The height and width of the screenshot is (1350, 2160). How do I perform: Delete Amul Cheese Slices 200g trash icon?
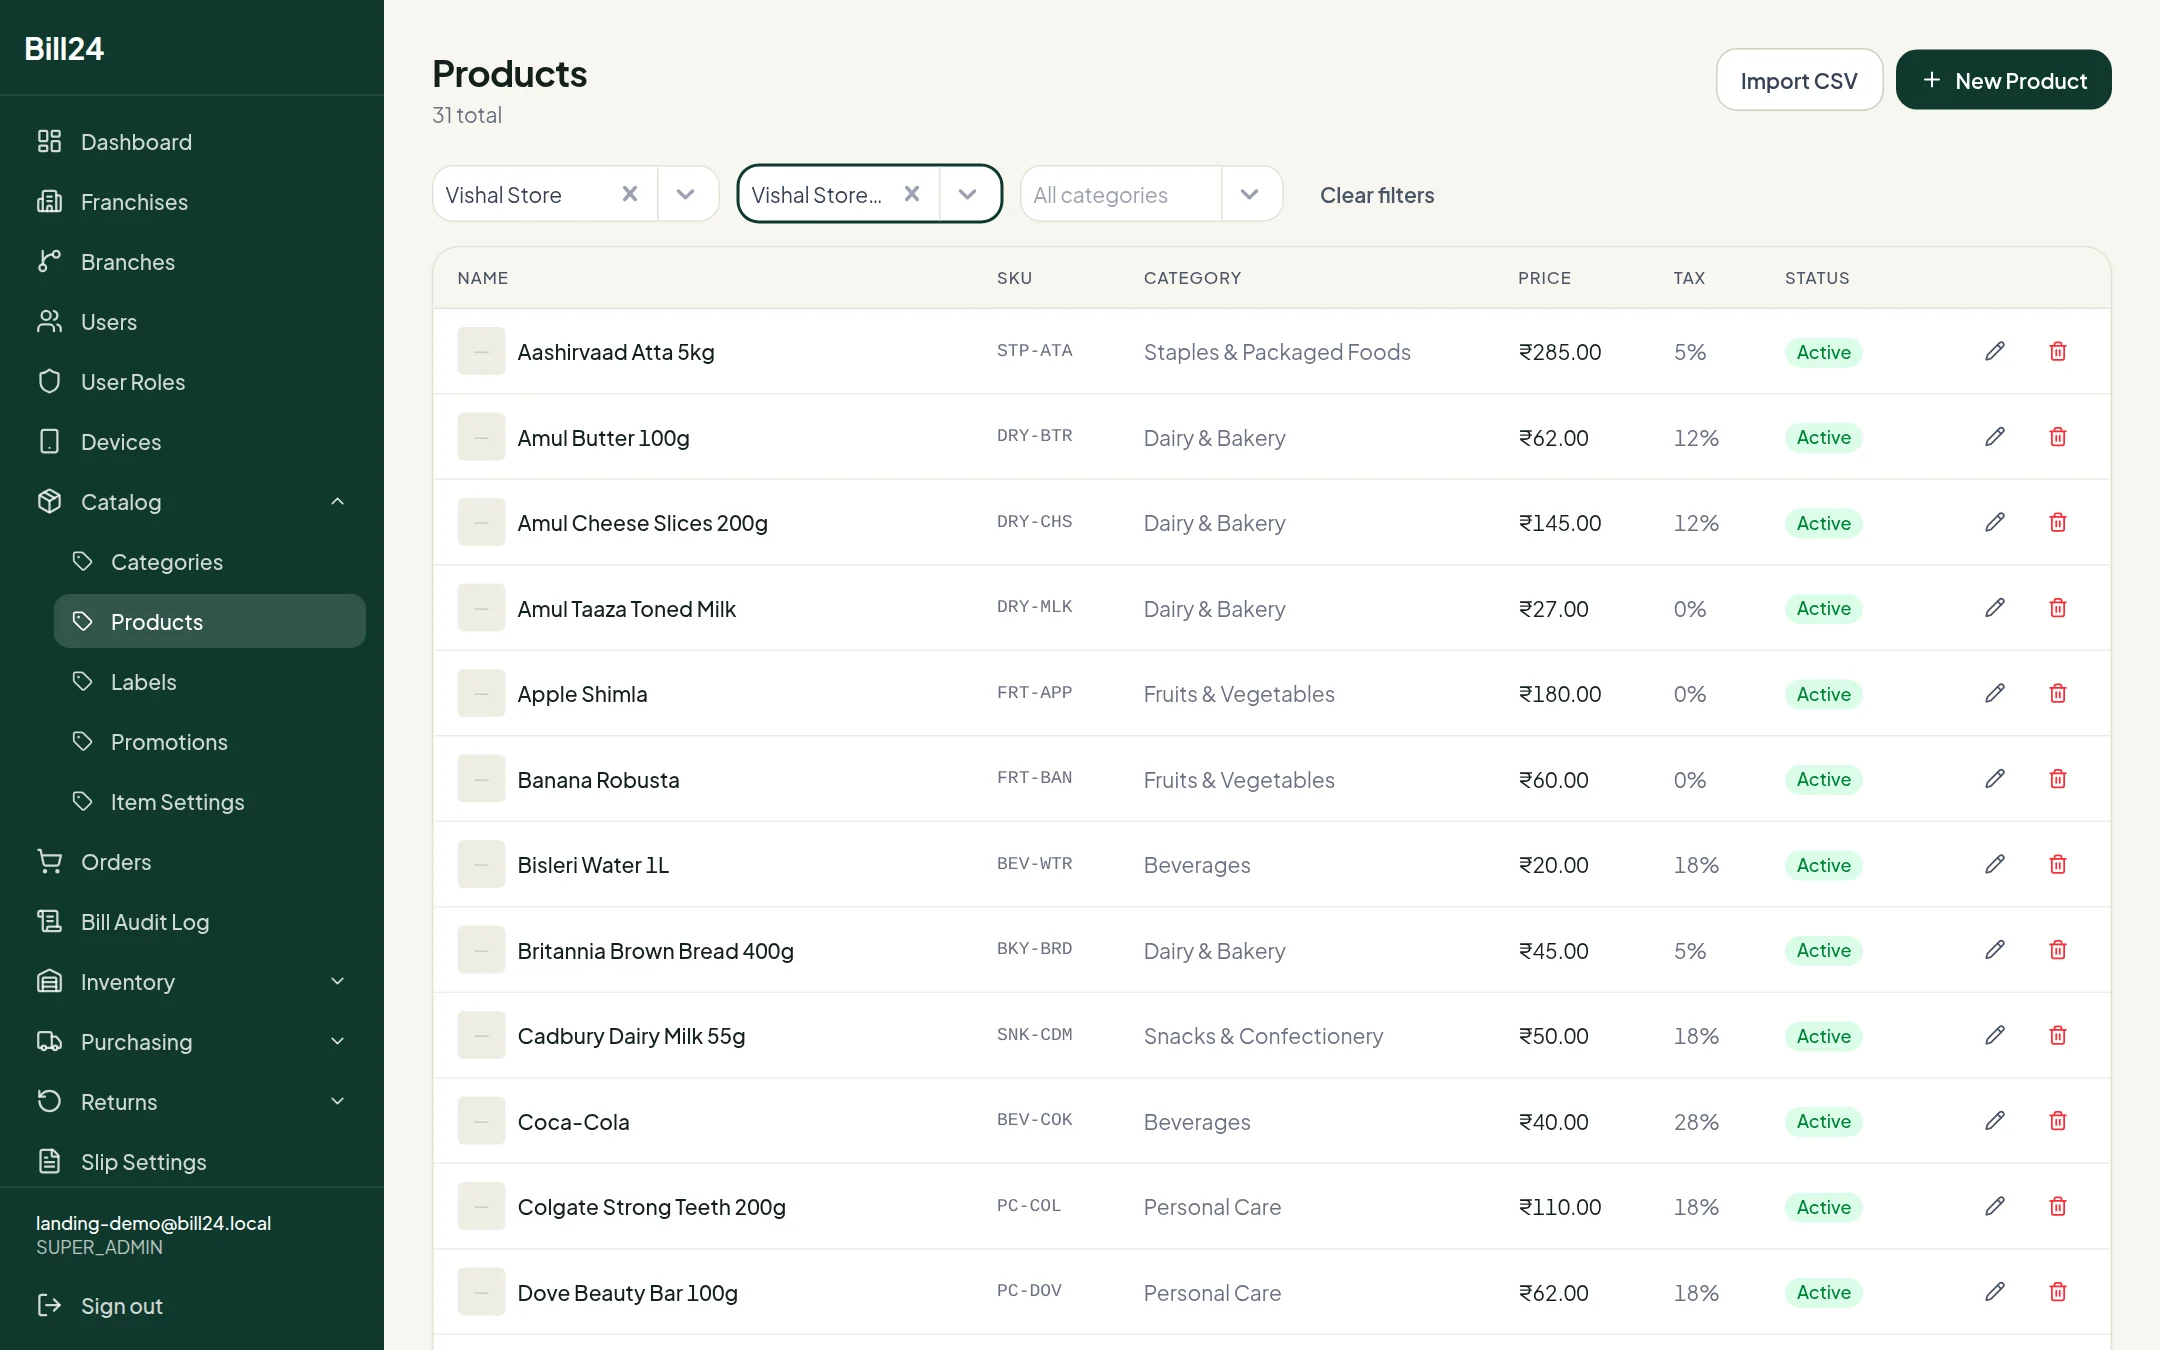[x=2058, y=522]
